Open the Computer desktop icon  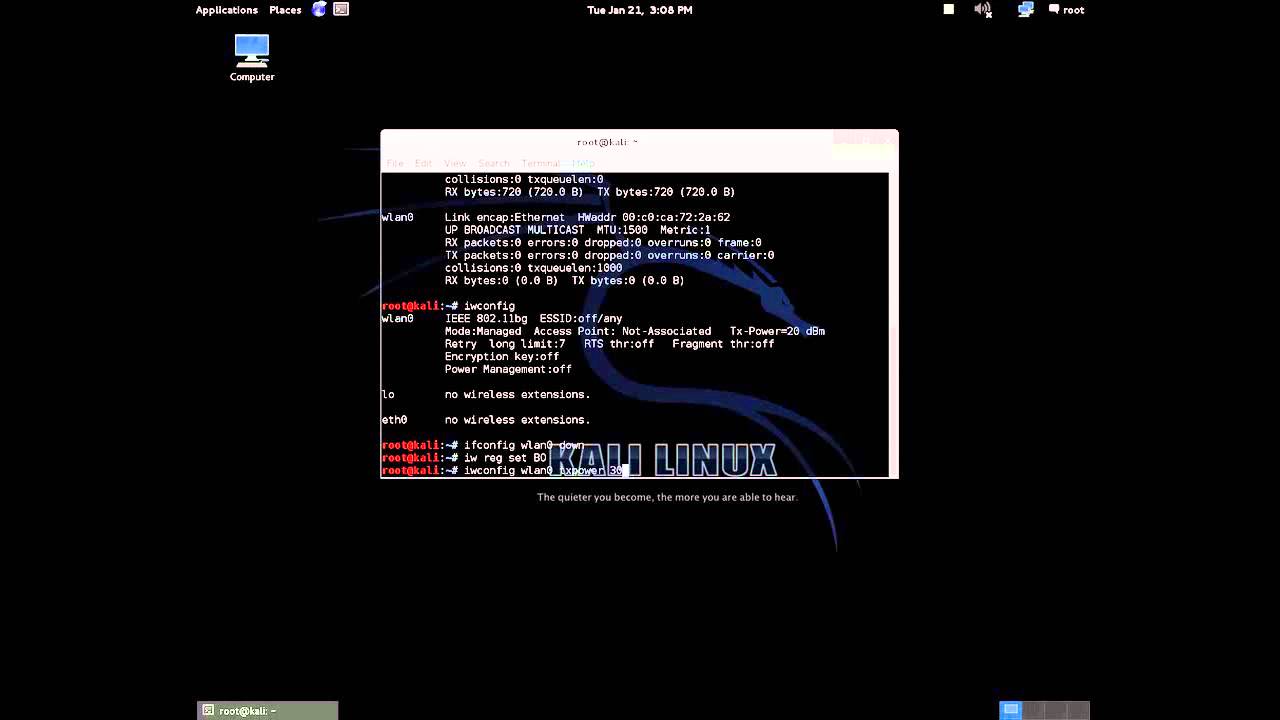pos(252,58)
